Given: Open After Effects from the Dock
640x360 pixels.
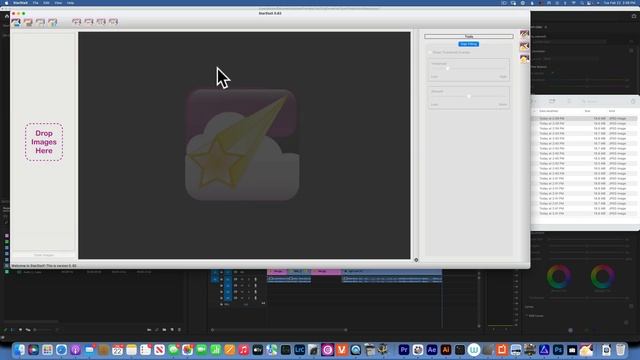Looking at the screenshot, I should coord(432,350).
